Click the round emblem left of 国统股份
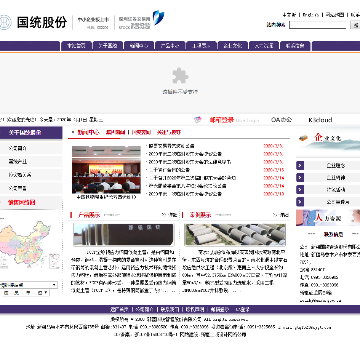This screenshot has width=360, height=360. [x=5, y=22]
